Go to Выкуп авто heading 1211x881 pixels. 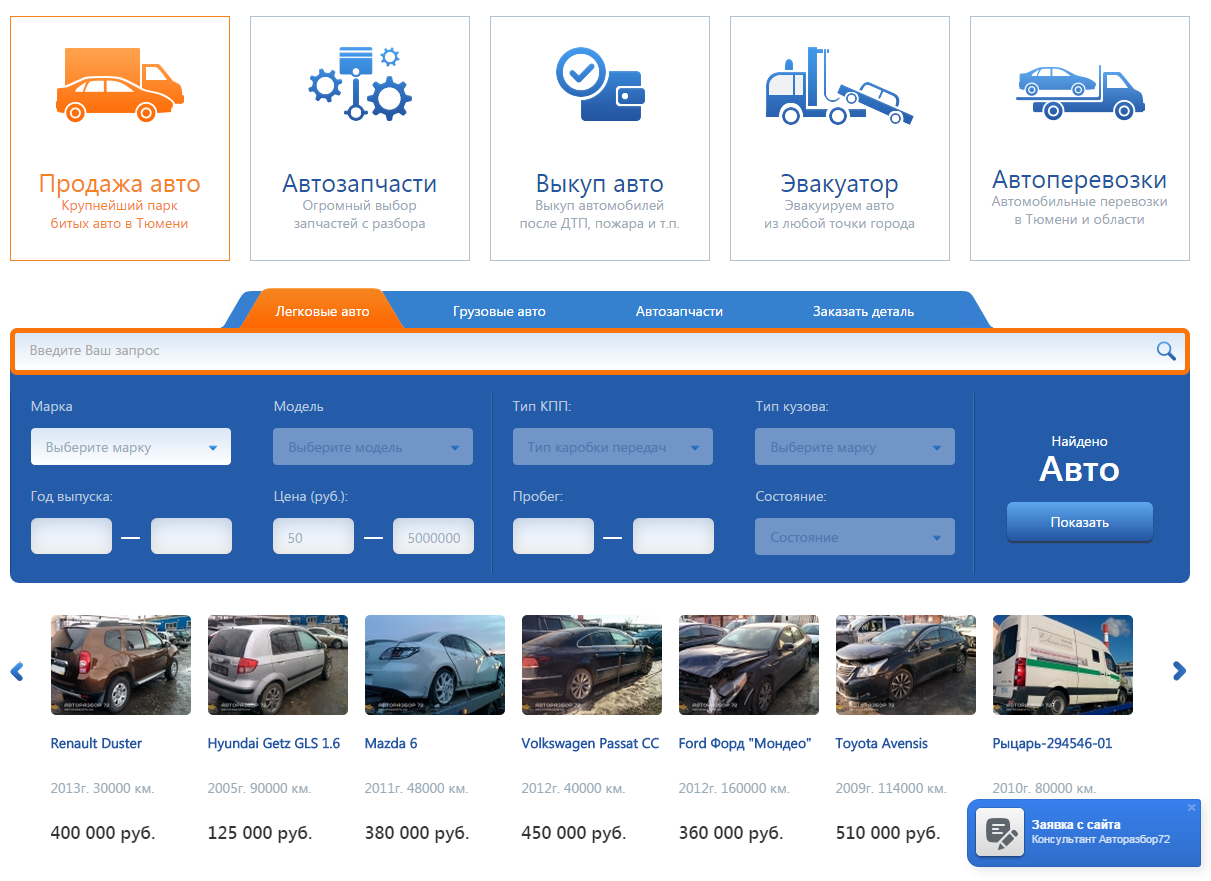click(600, 184)
